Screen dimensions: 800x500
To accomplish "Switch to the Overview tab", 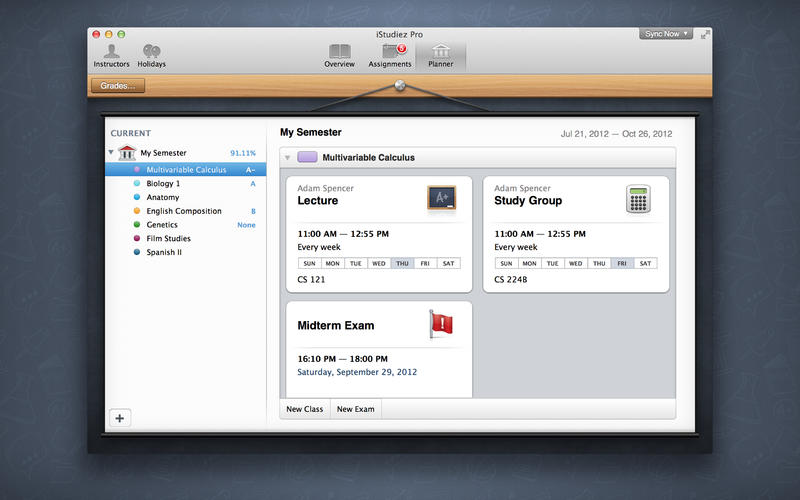I will 339,54.
